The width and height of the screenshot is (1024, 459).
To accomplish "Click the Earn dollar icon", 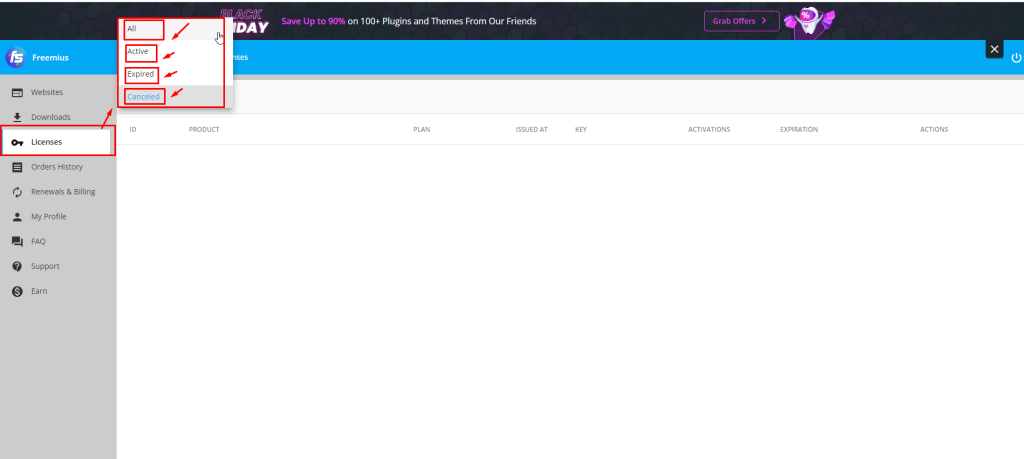I will coord(18,291).
